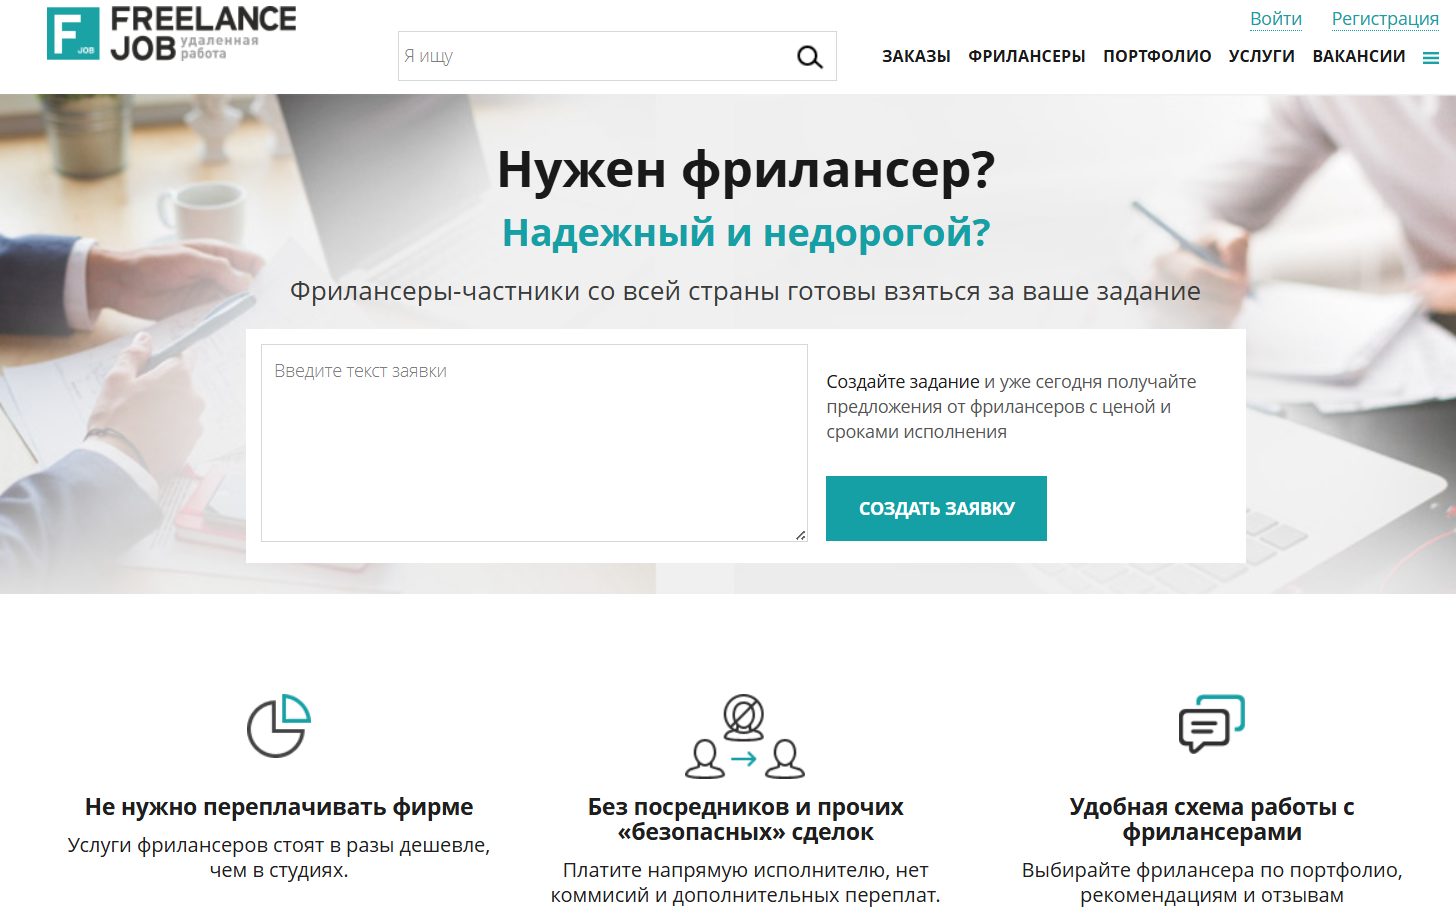Open the УСЛУГИ menu item
The width and height of the screenshot is (1456, 913).
pyautogui.click(x=1262, y=57)
